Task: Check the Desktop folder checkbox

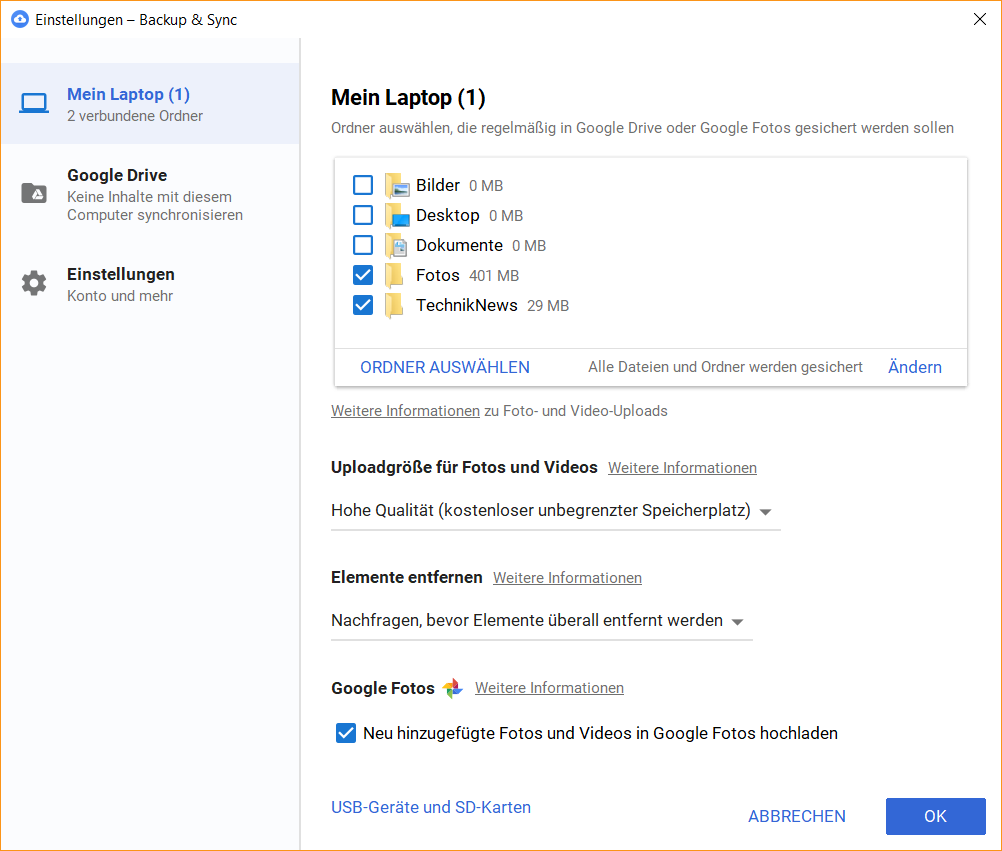Action: pyautogui.click(x=363, y=215)
